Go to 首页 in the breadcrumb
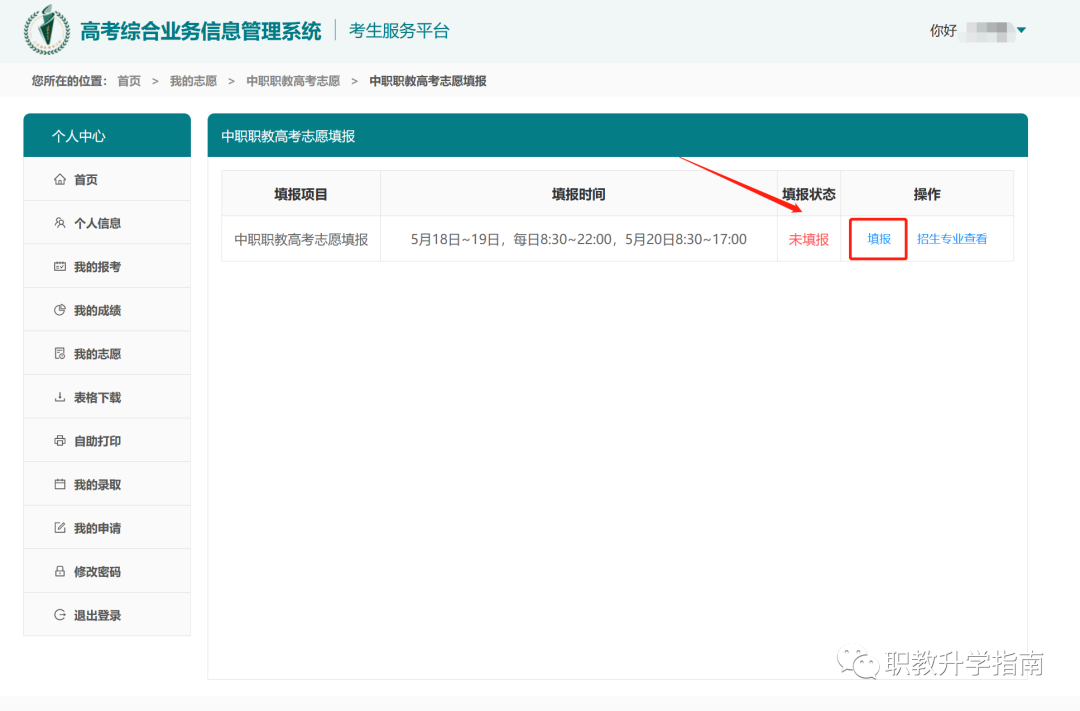 coord(129,81)
